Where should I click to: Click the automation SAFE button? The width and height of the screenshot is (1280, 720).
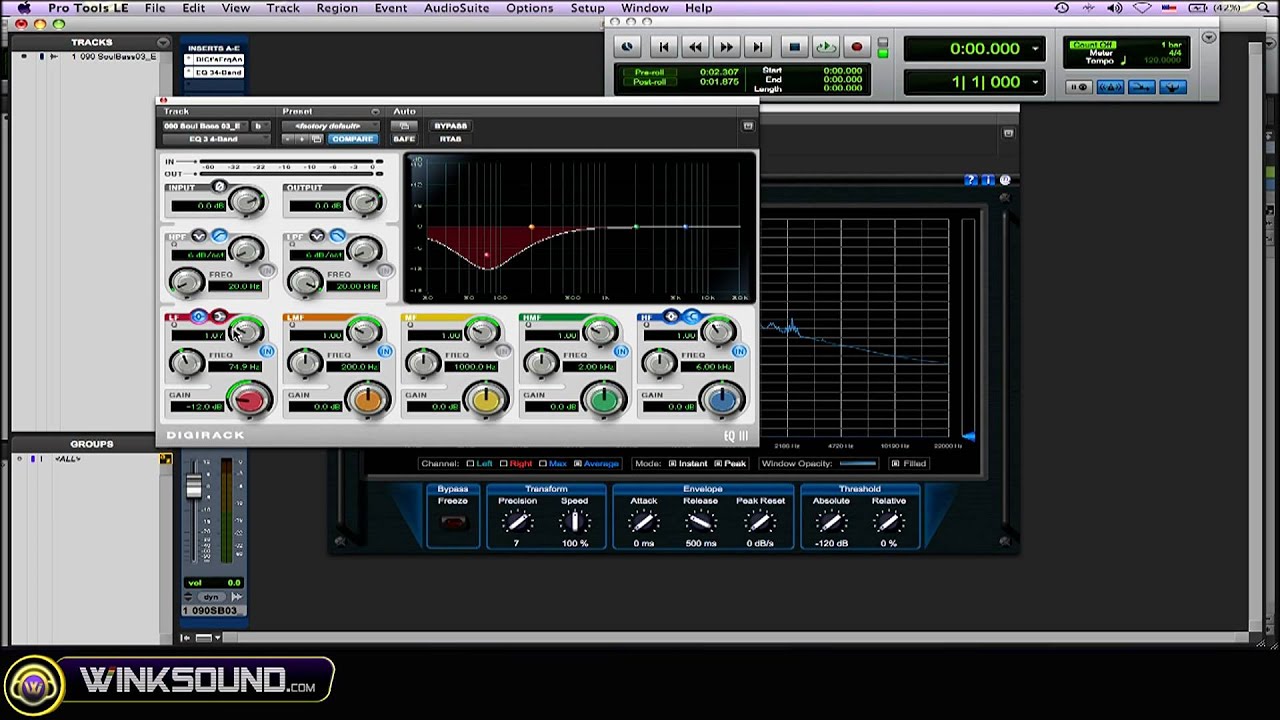[403, 139]
